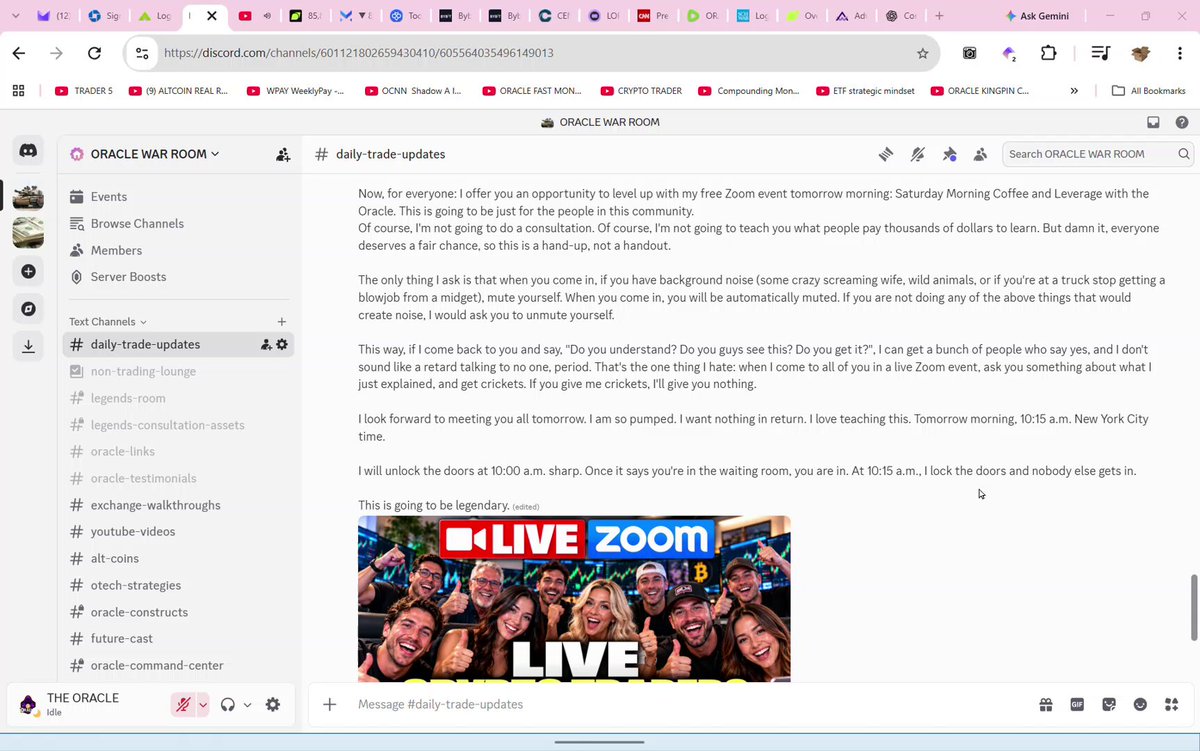
Task: Open the Events page
Action: coord(180,197)
